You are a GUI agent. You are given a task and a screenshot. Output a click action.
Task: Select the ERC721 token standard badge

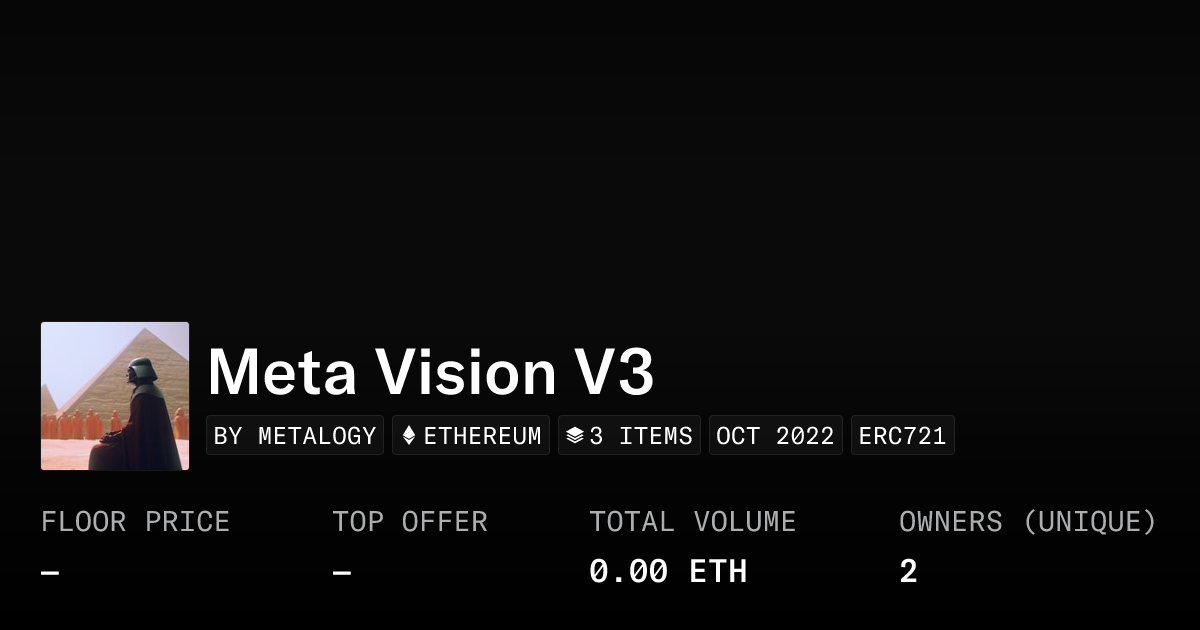902,436
